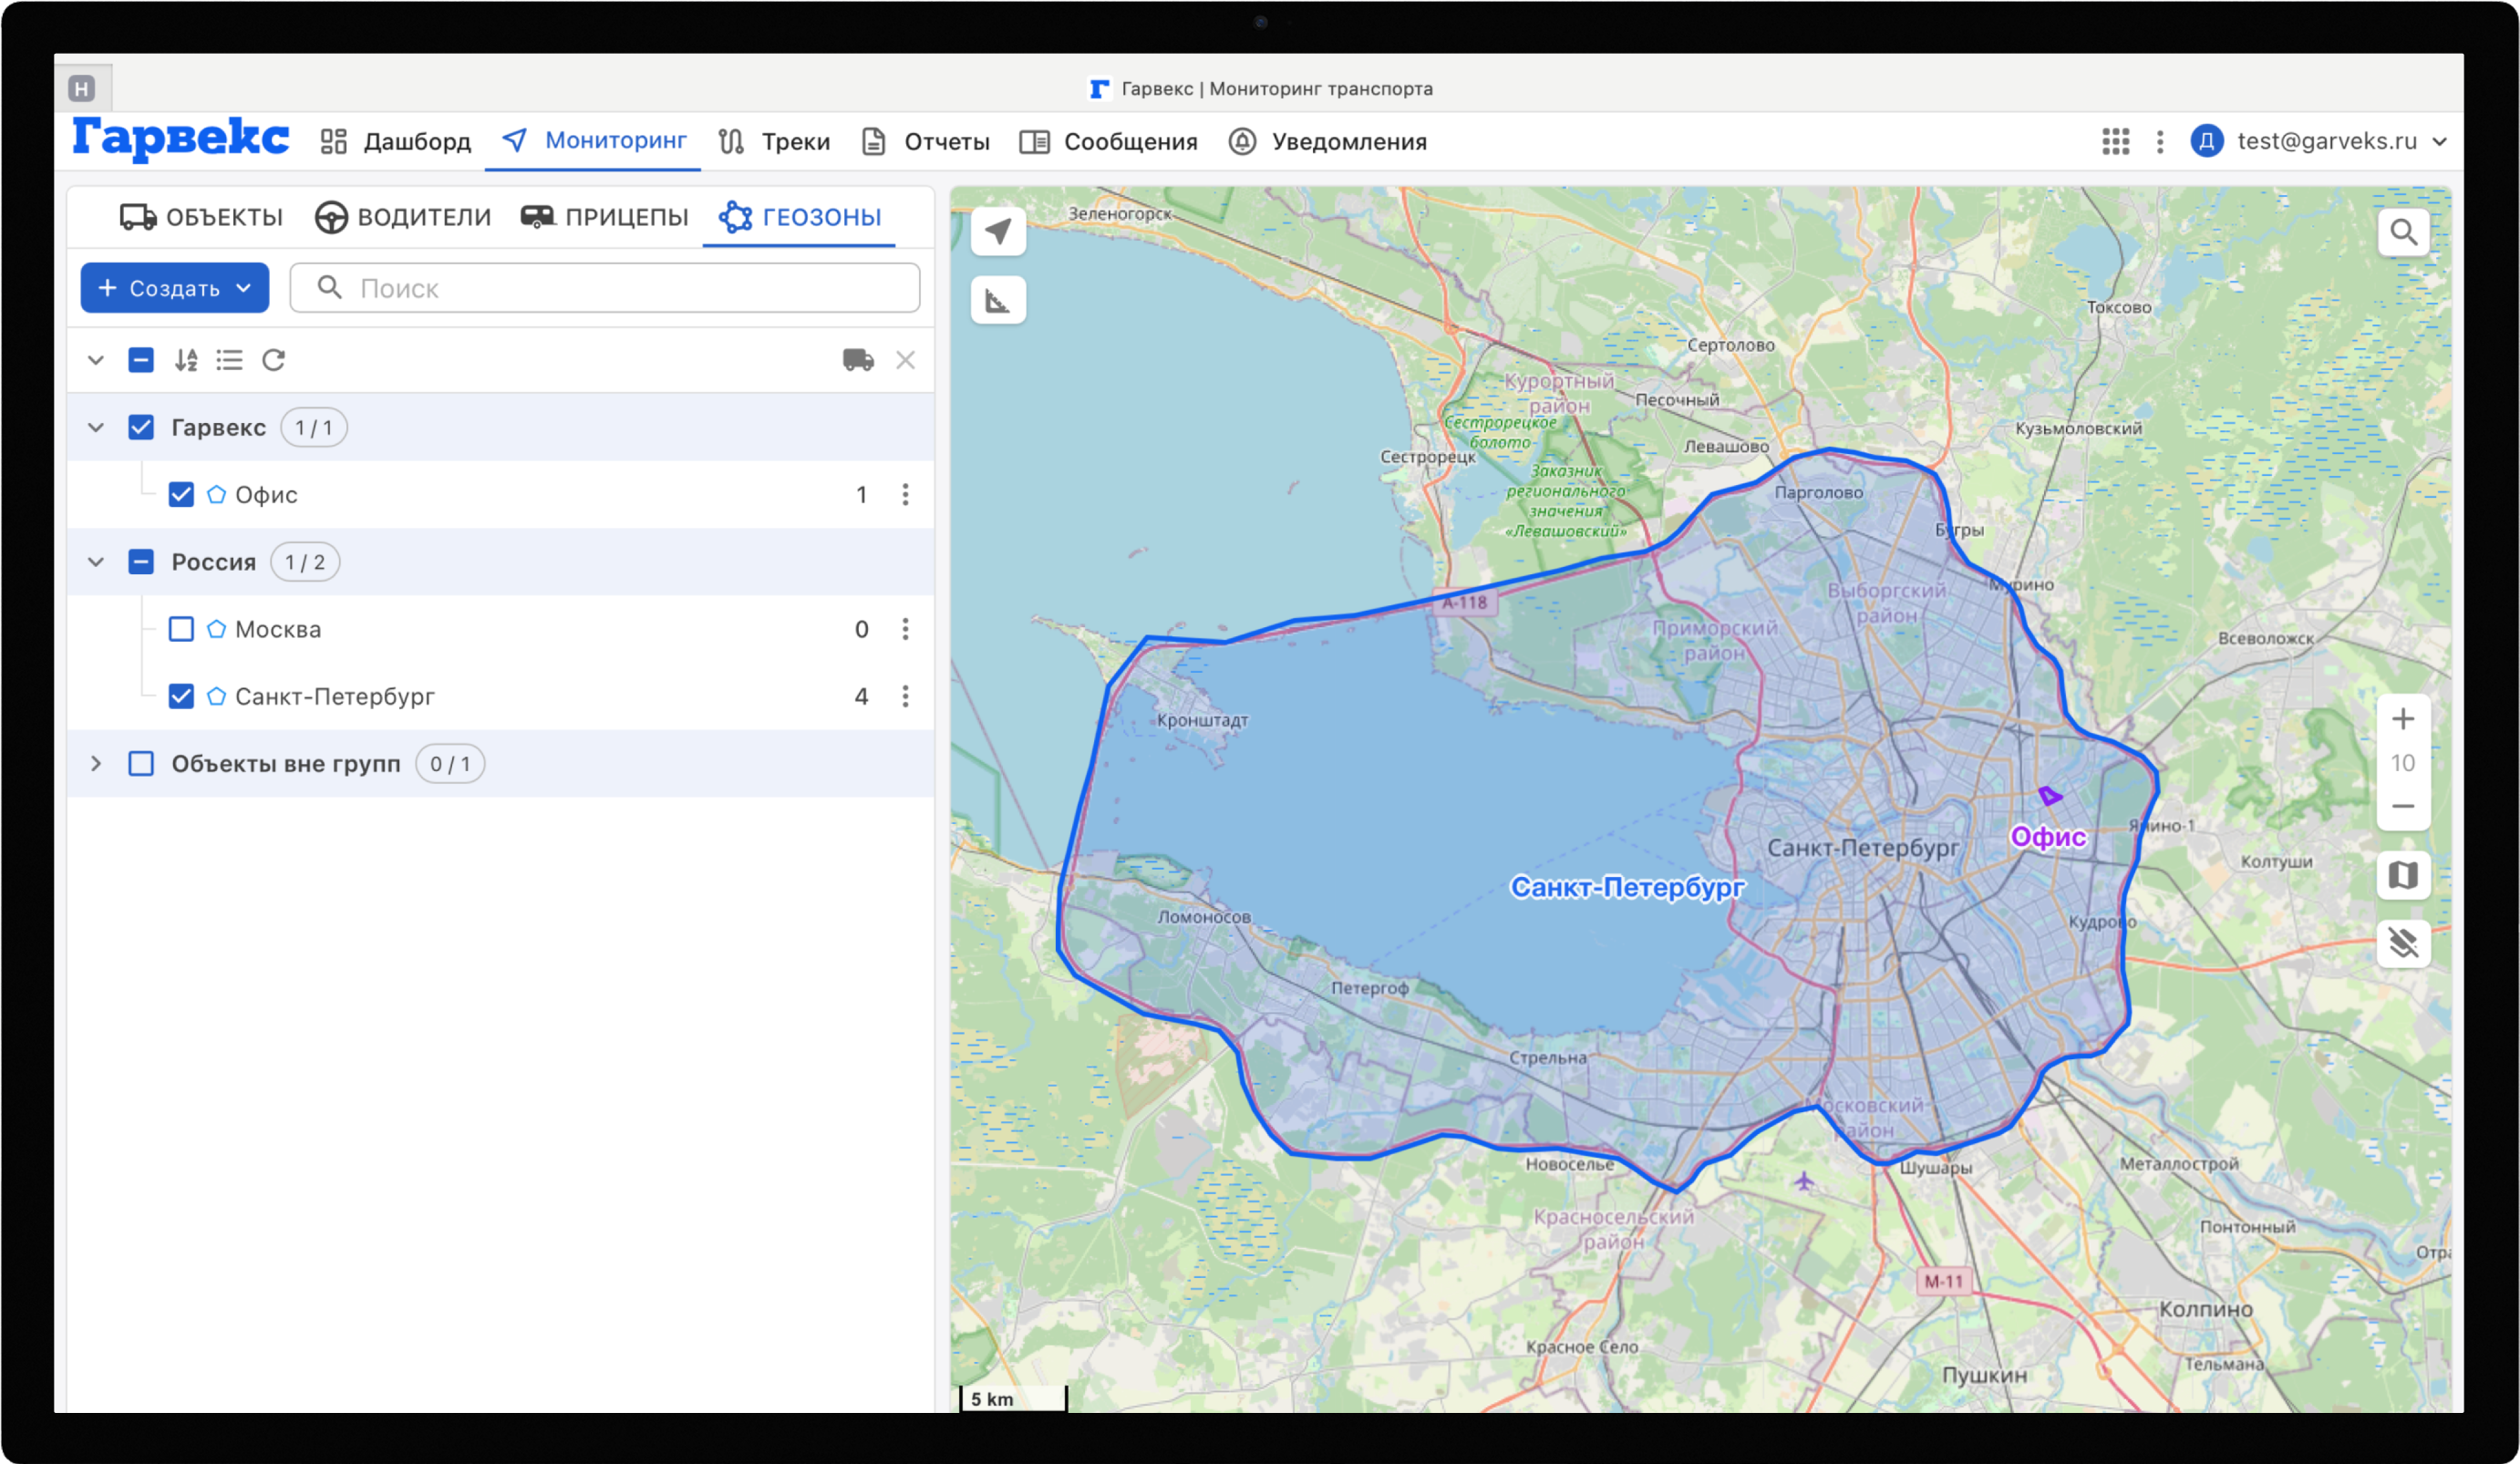Click the map layers icon
The width and height of the screenshot is (2520, 1464).
pos(2403,876)
